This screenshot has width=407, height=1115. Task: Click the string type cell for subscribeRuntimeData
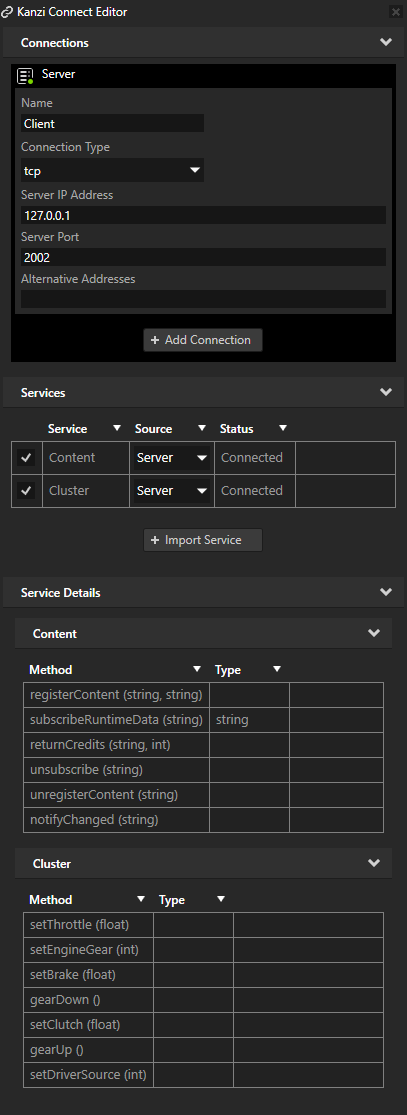pos(249,720)
